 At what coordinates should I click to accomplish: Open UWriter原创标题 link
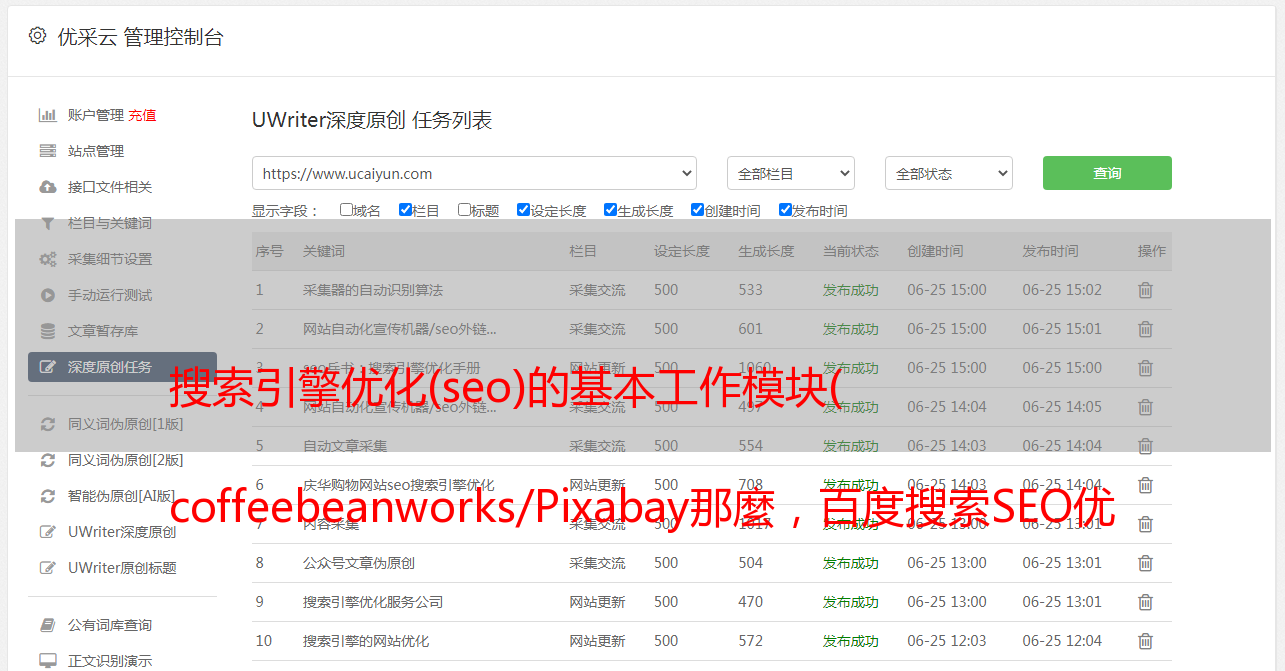tap(122, 568)
